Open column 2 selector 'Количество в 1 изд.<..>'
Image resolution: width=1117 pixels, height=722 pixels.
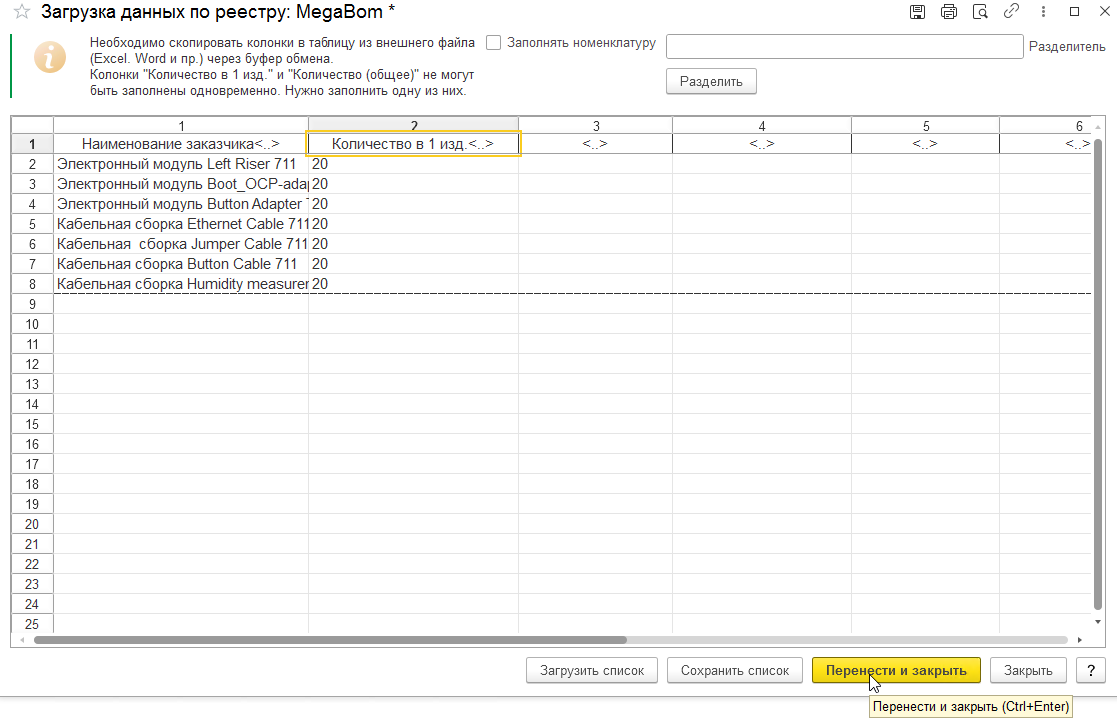click(x=412, y=144)
